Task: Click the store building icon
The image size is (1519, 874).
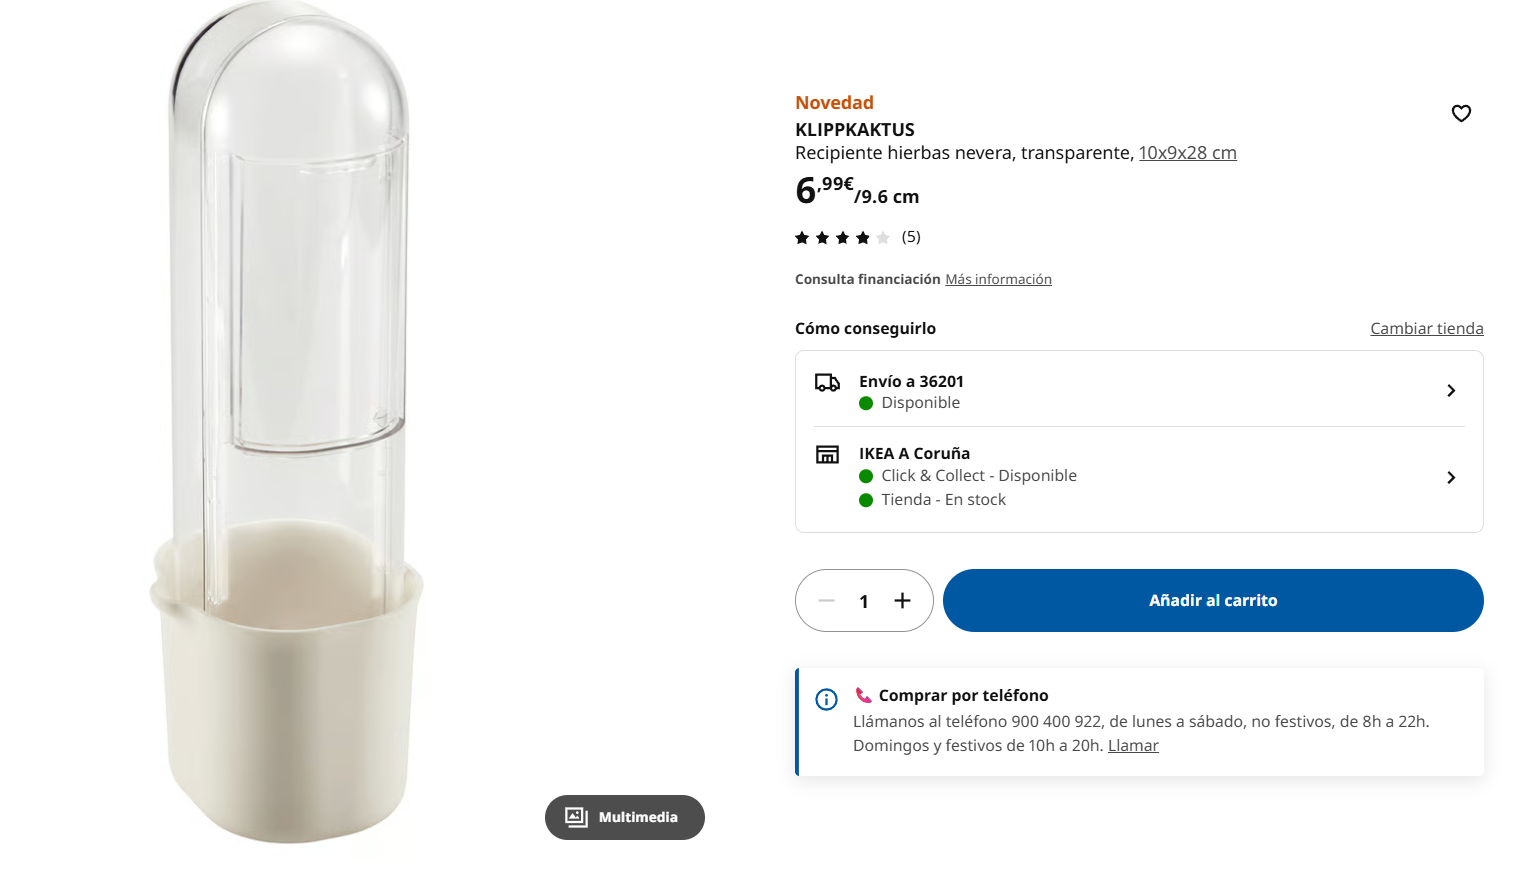Action: click(827, 455)
